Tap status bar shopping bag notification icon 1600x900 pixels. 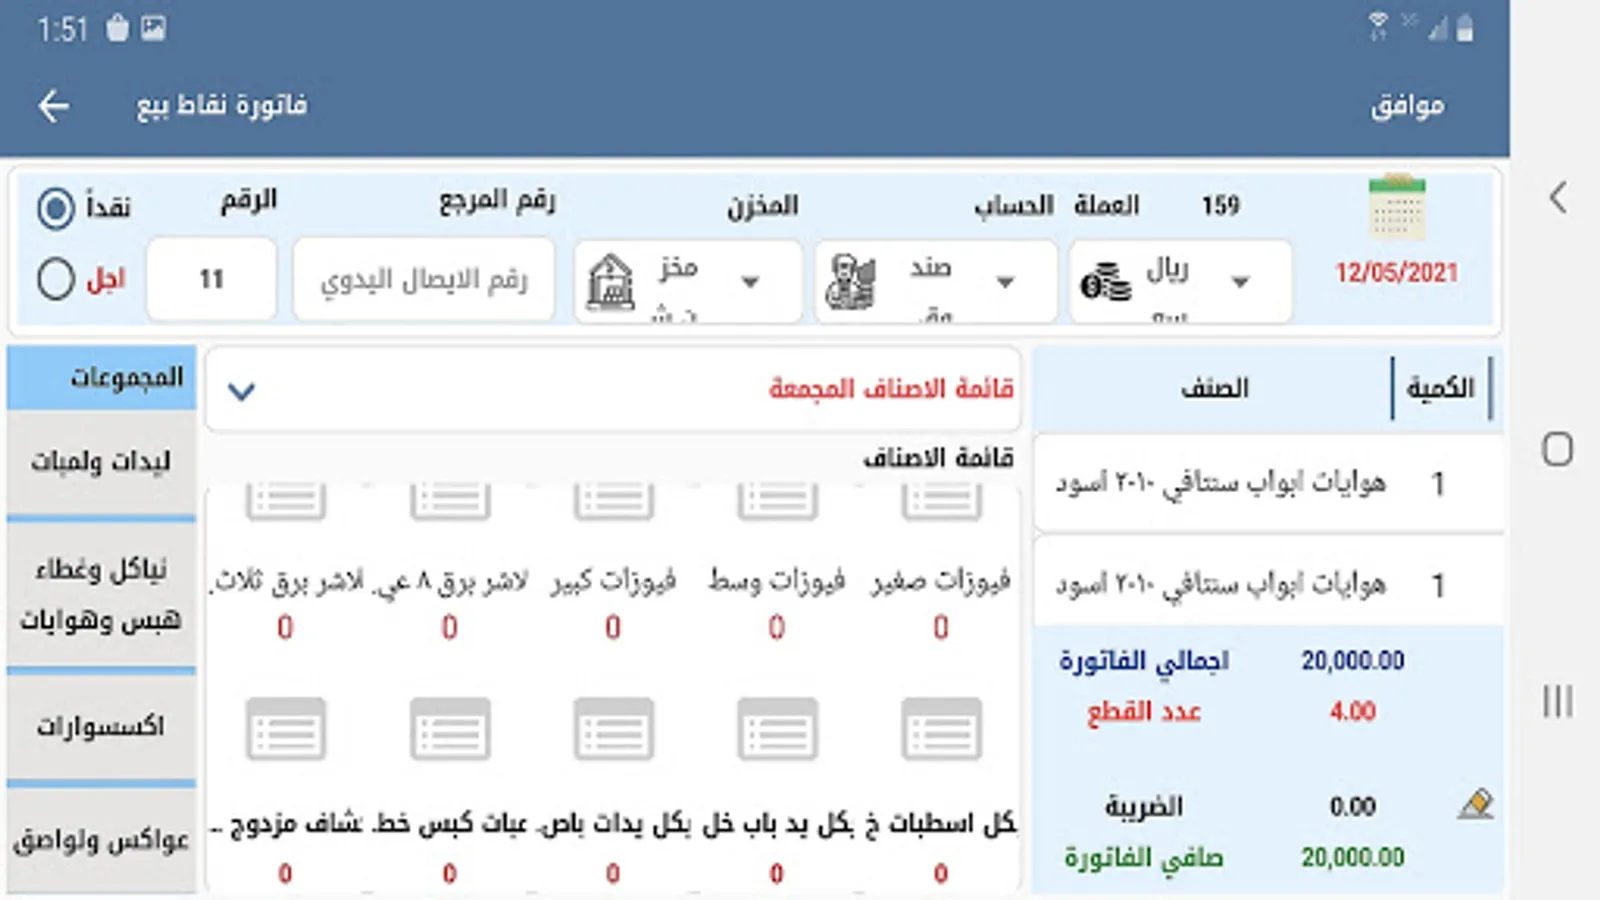118,28
